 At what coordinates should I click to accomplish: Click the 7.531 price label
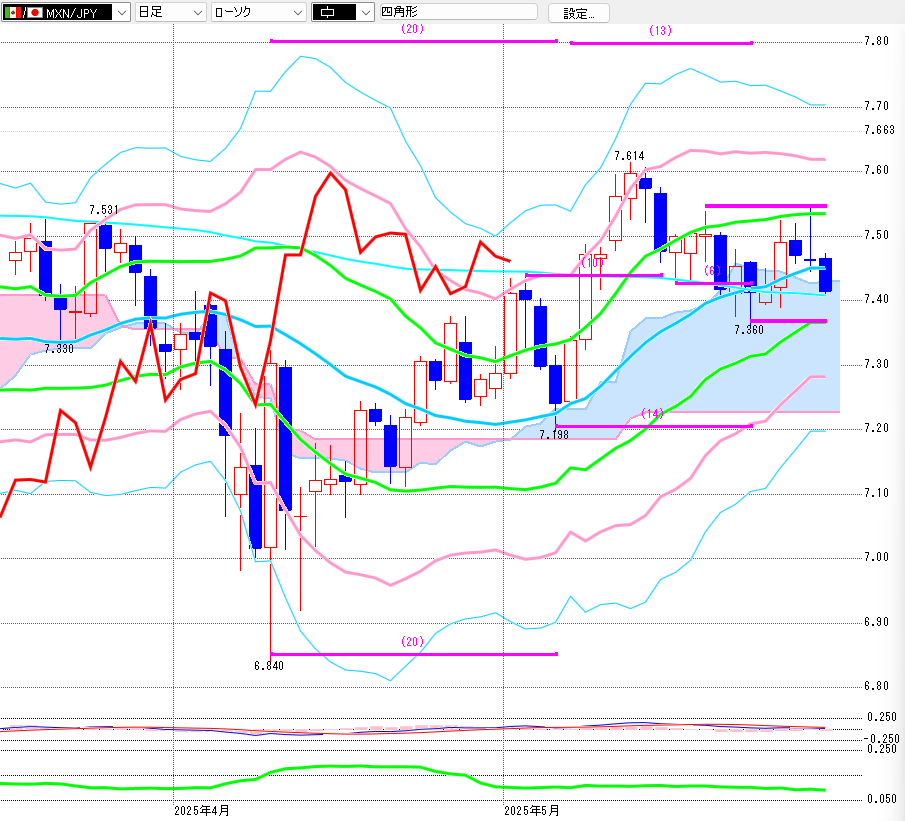(x=103, y=210)
